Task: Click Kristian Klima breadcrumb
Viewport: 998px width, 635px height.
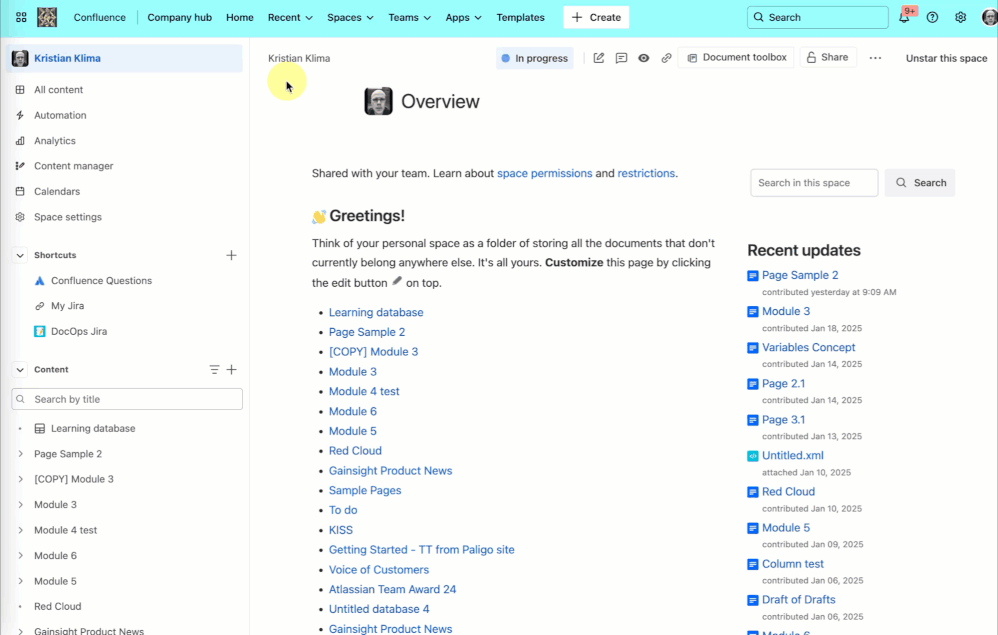Action: point(299,58)
